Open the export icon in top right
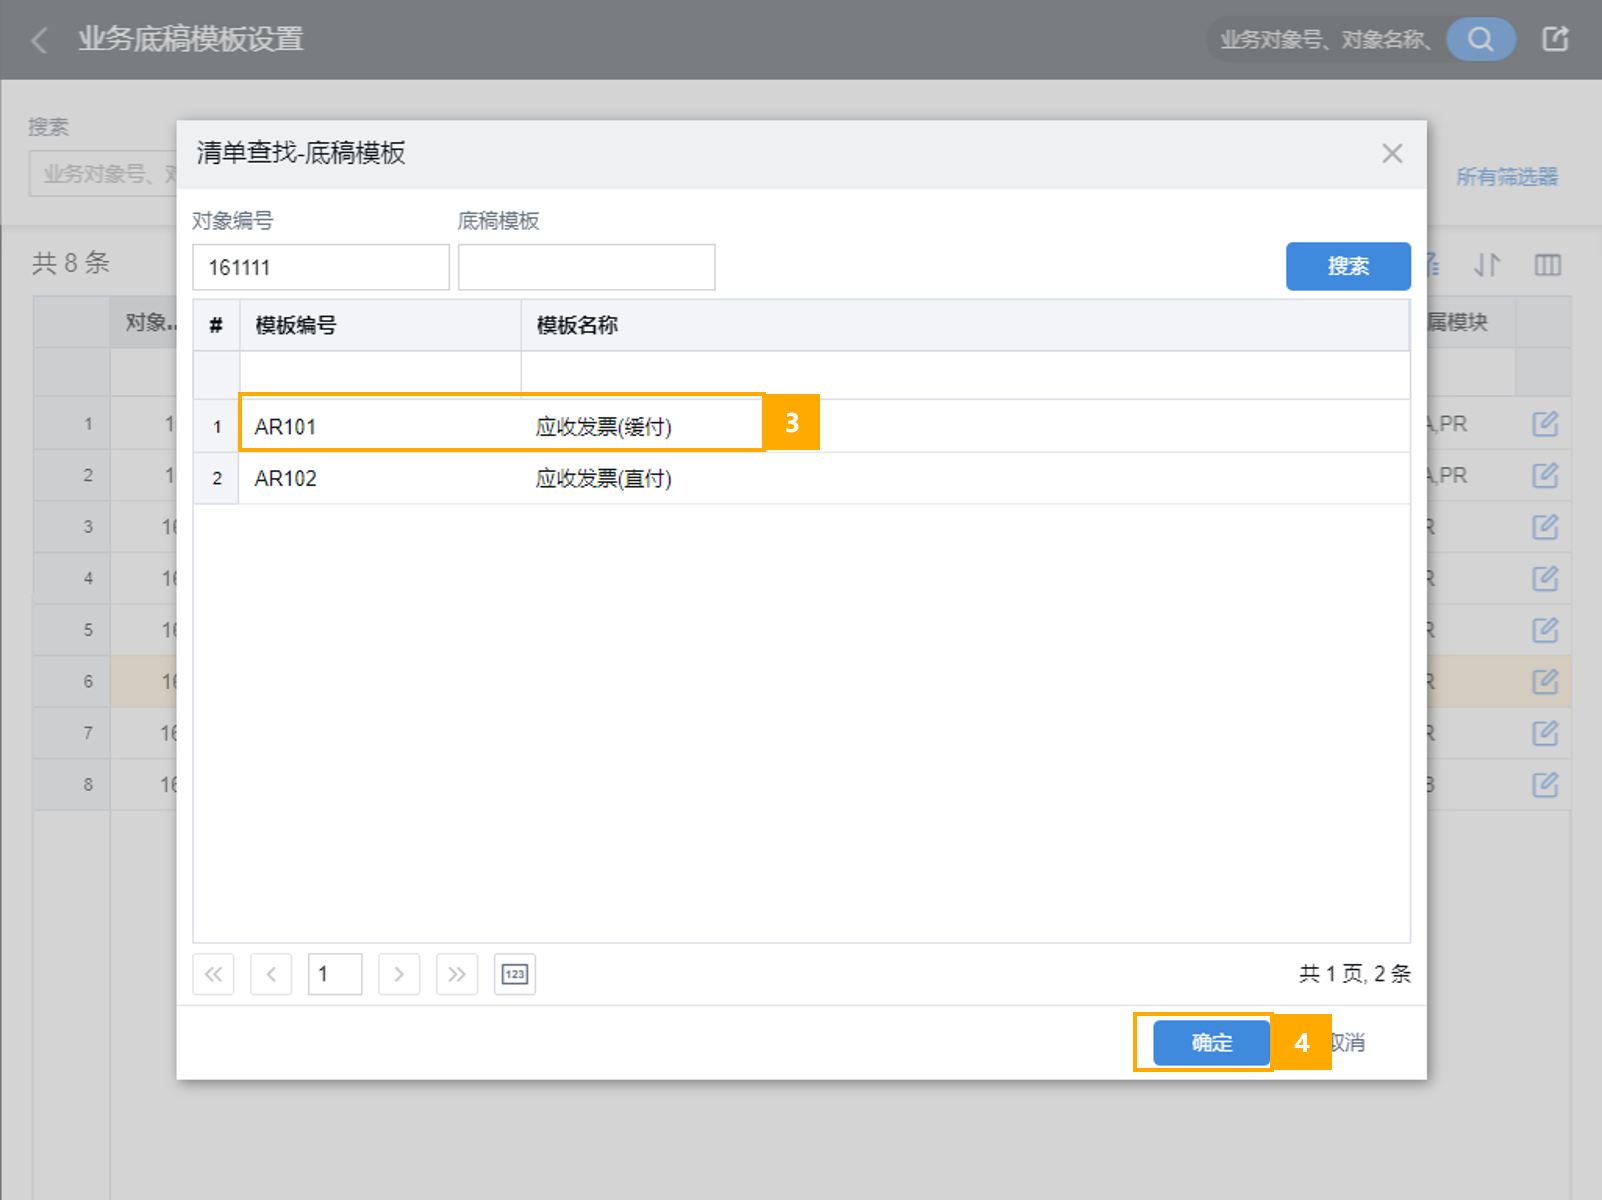Screen dimensions: 1602x1200 click(1555, 40)
